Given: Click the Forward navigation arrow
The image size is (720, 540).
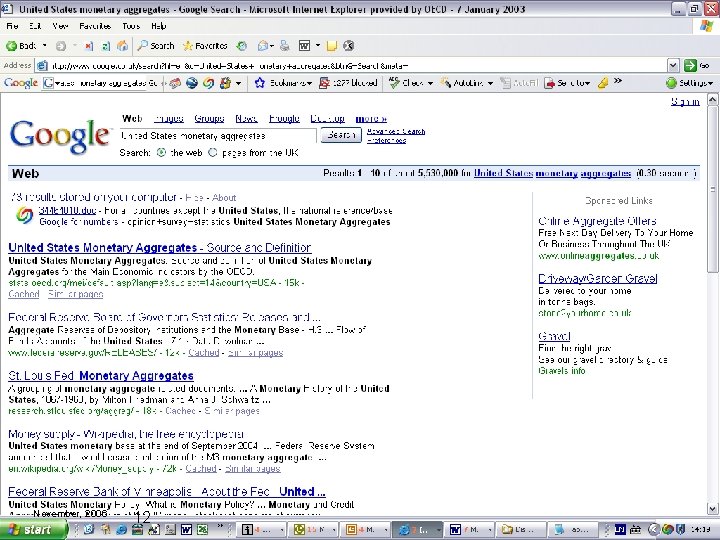Looking at the screenshot, I should [60, 46].
